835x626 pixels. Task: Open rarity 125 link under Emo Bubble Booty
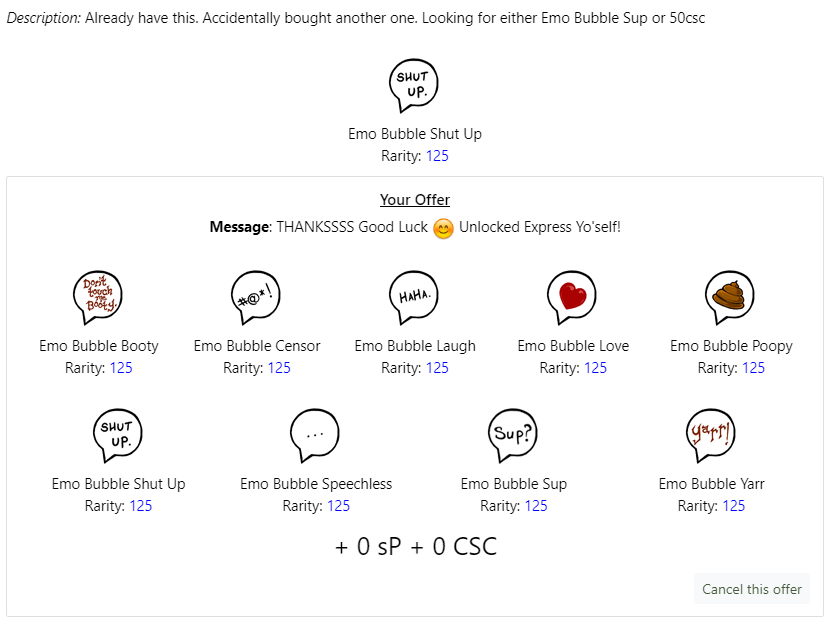pyautogui.click(x=121, y=368)
